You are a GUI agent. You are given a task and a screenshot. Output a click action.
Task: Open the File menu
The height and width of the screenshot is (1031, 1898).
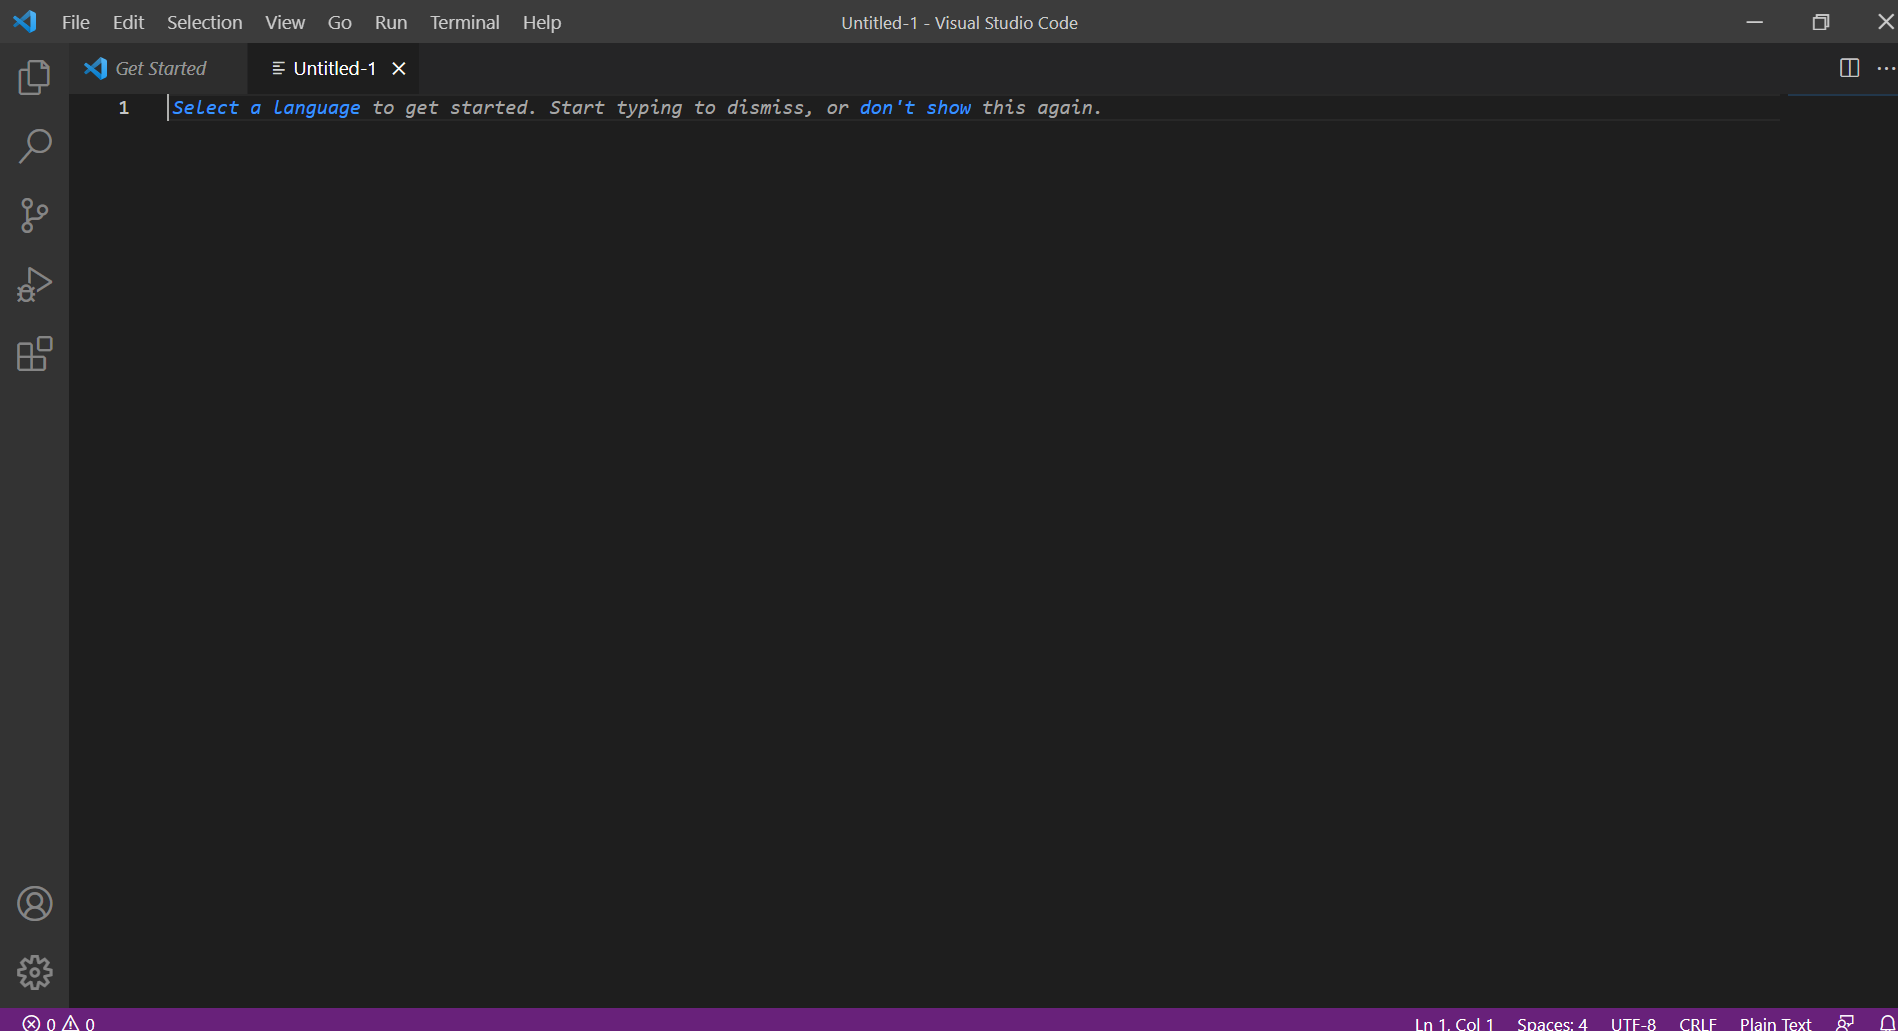click(76, 22)
